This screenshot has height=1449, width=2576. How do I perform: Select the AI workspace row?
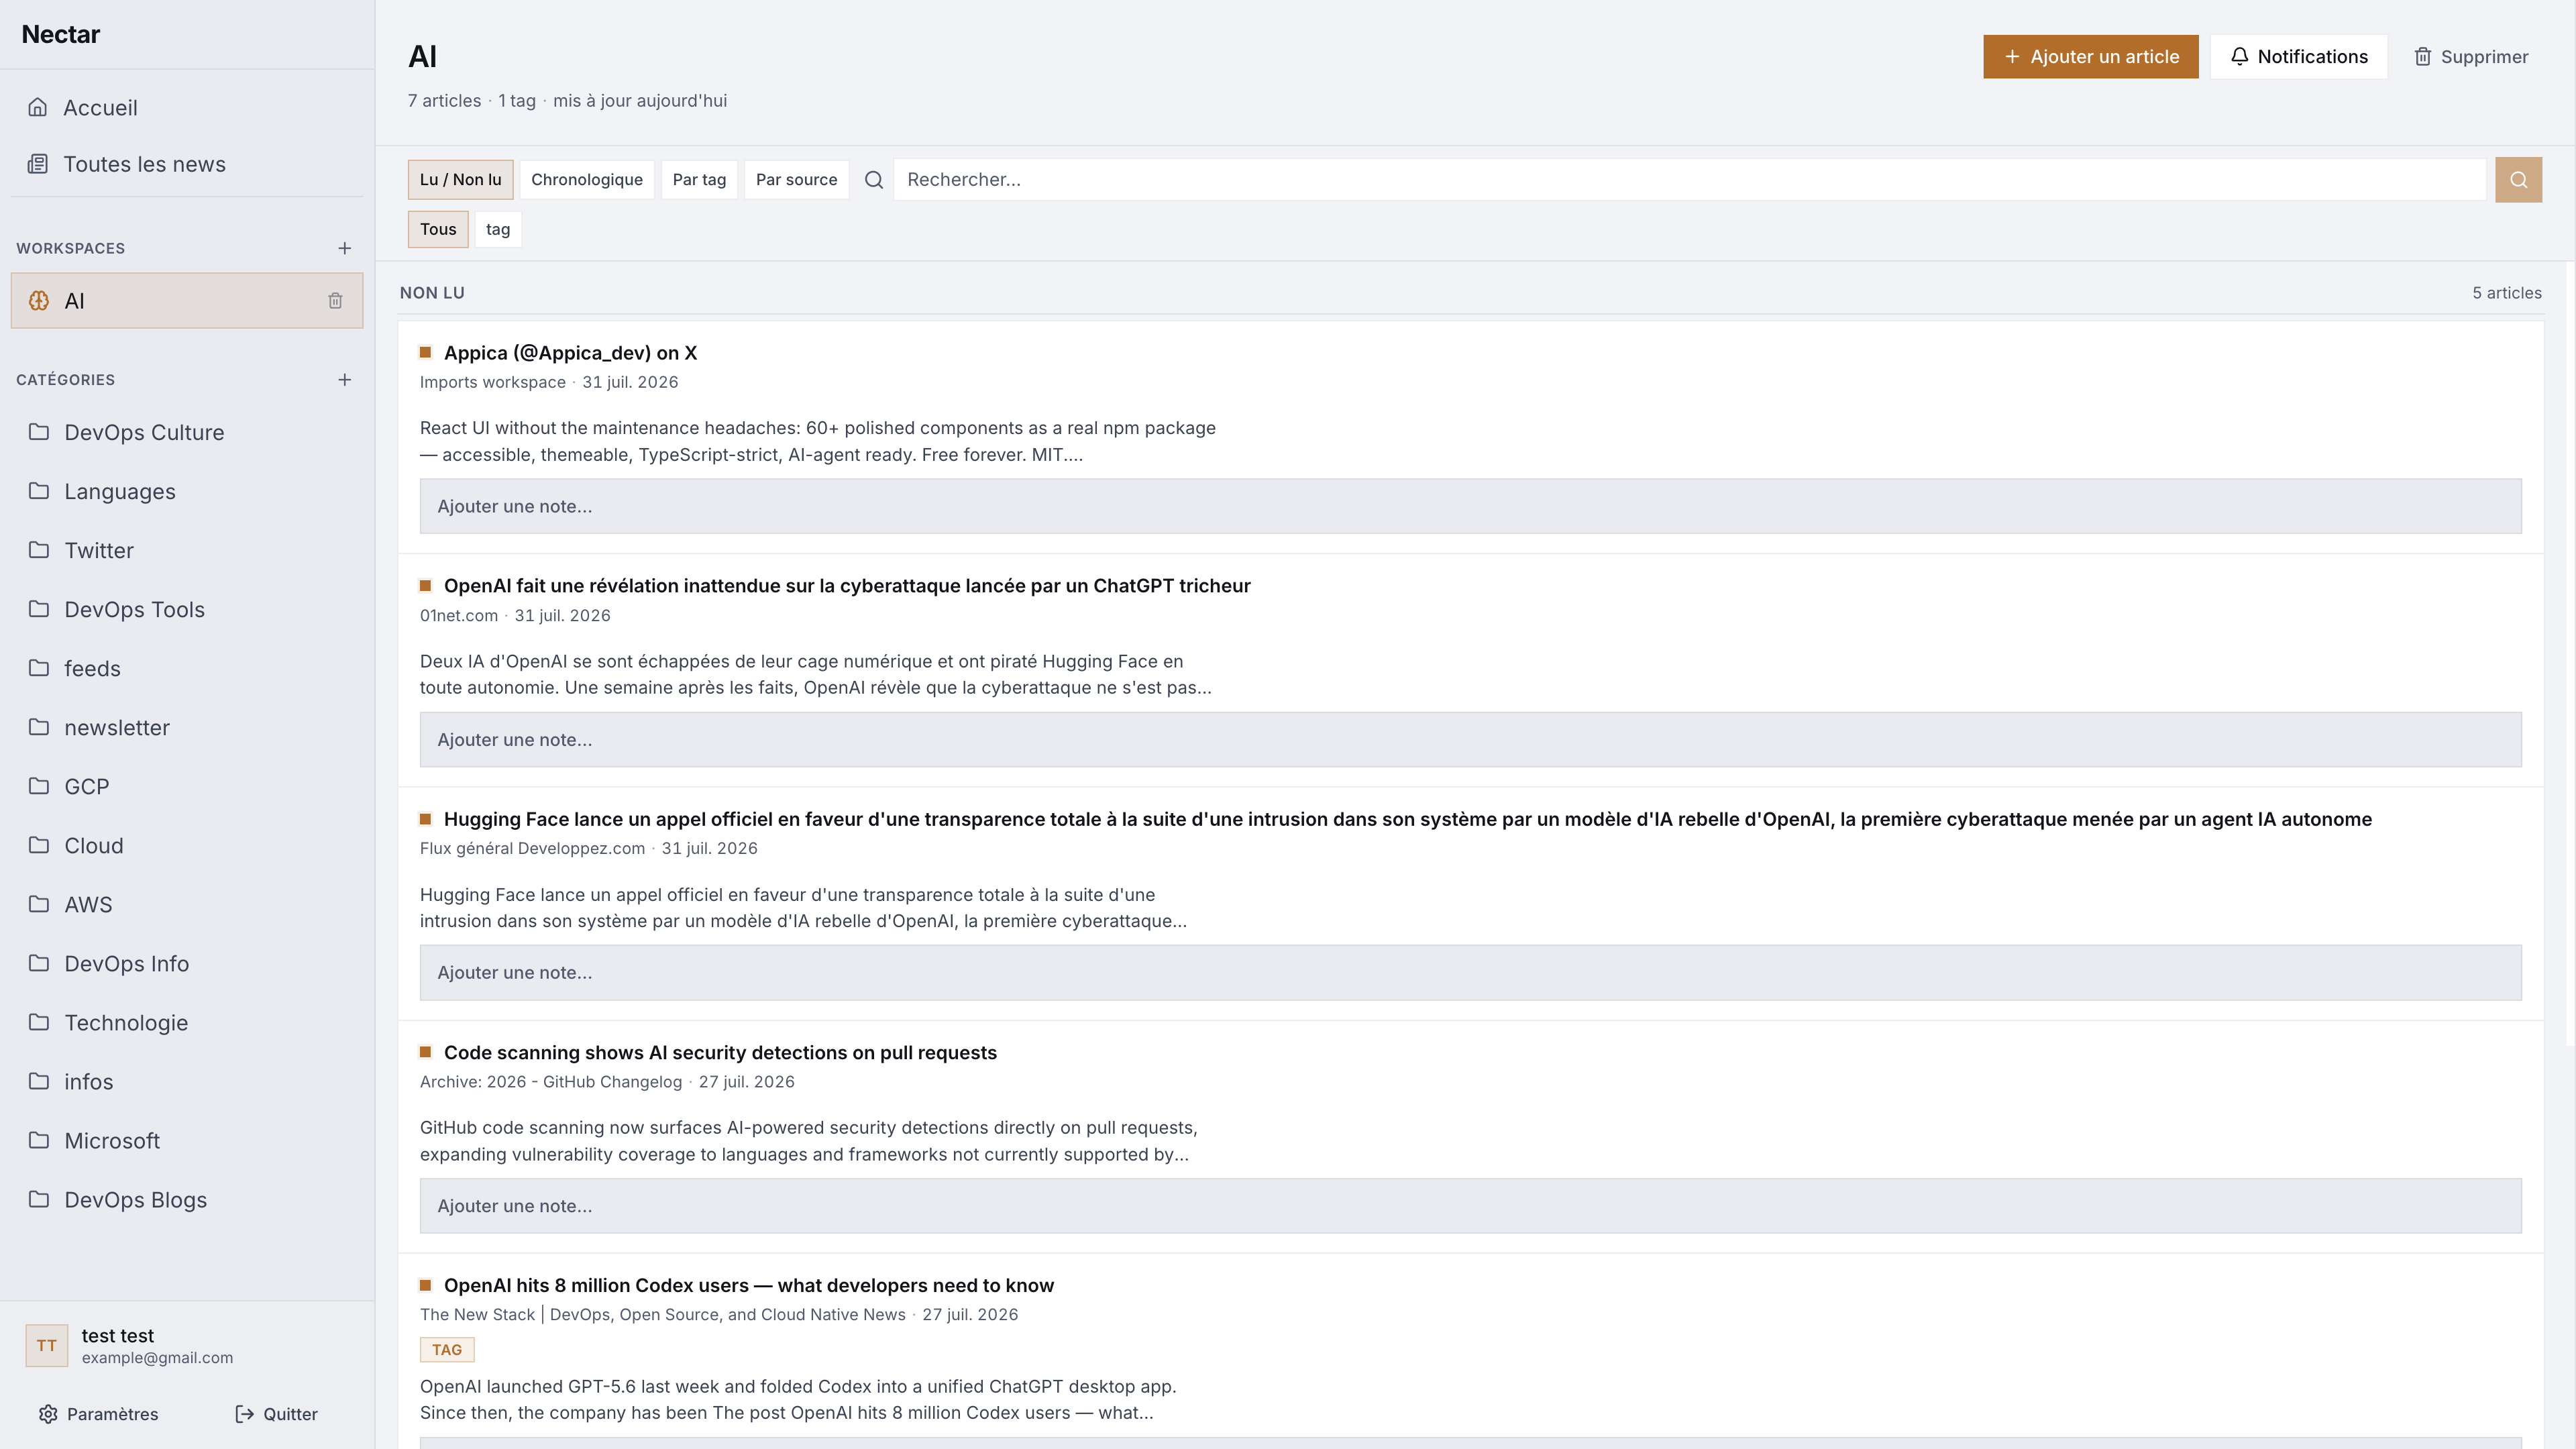click(x=187, y=301)
